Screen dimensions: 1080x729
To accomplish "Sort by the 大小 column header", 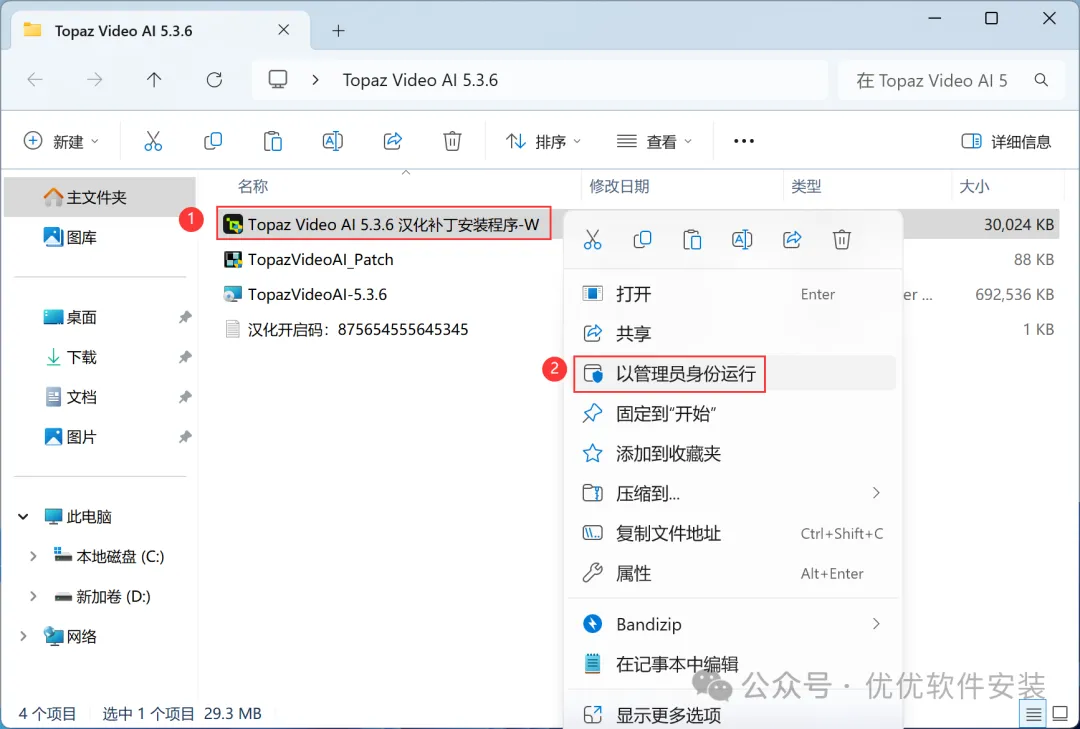I will click(x=974, y=186).
